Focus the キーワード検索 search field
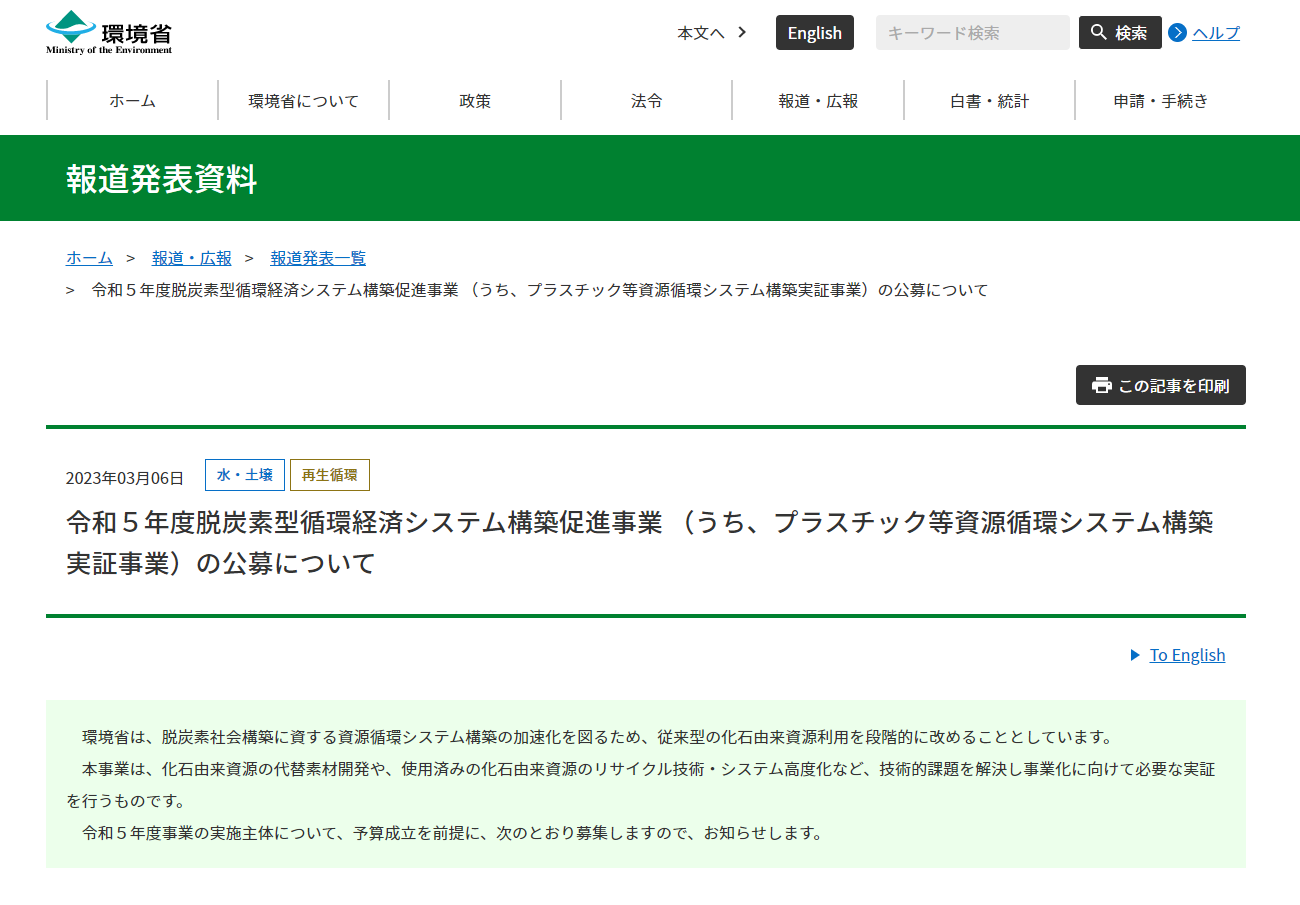This screenshot has height=905, width=1300. (972, 33)
